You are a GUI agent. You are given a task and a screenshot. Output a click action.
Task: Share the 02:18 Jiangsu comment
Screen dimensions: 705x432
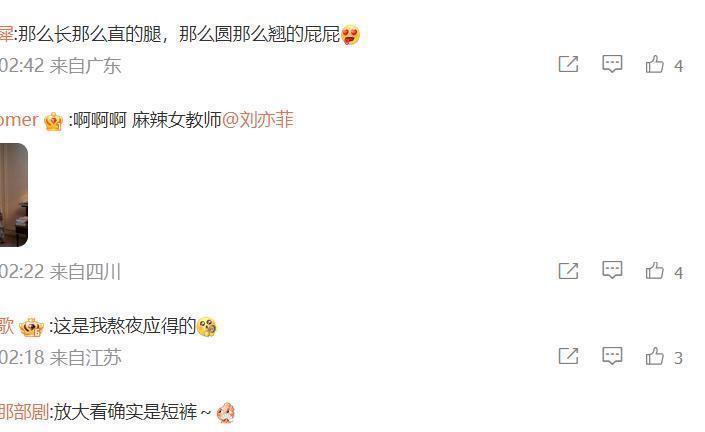568,356
